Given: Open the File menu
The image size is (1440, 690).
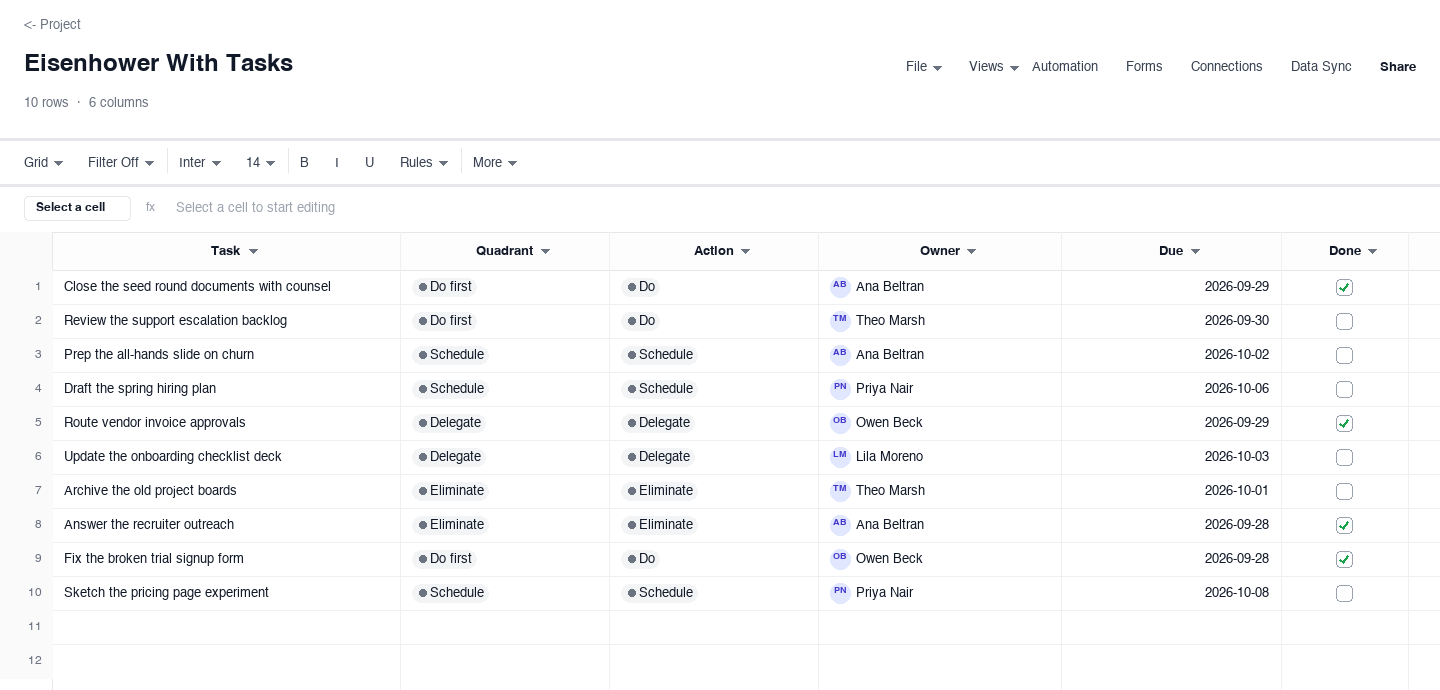Looking at the screenshot, I should point(924,67).
